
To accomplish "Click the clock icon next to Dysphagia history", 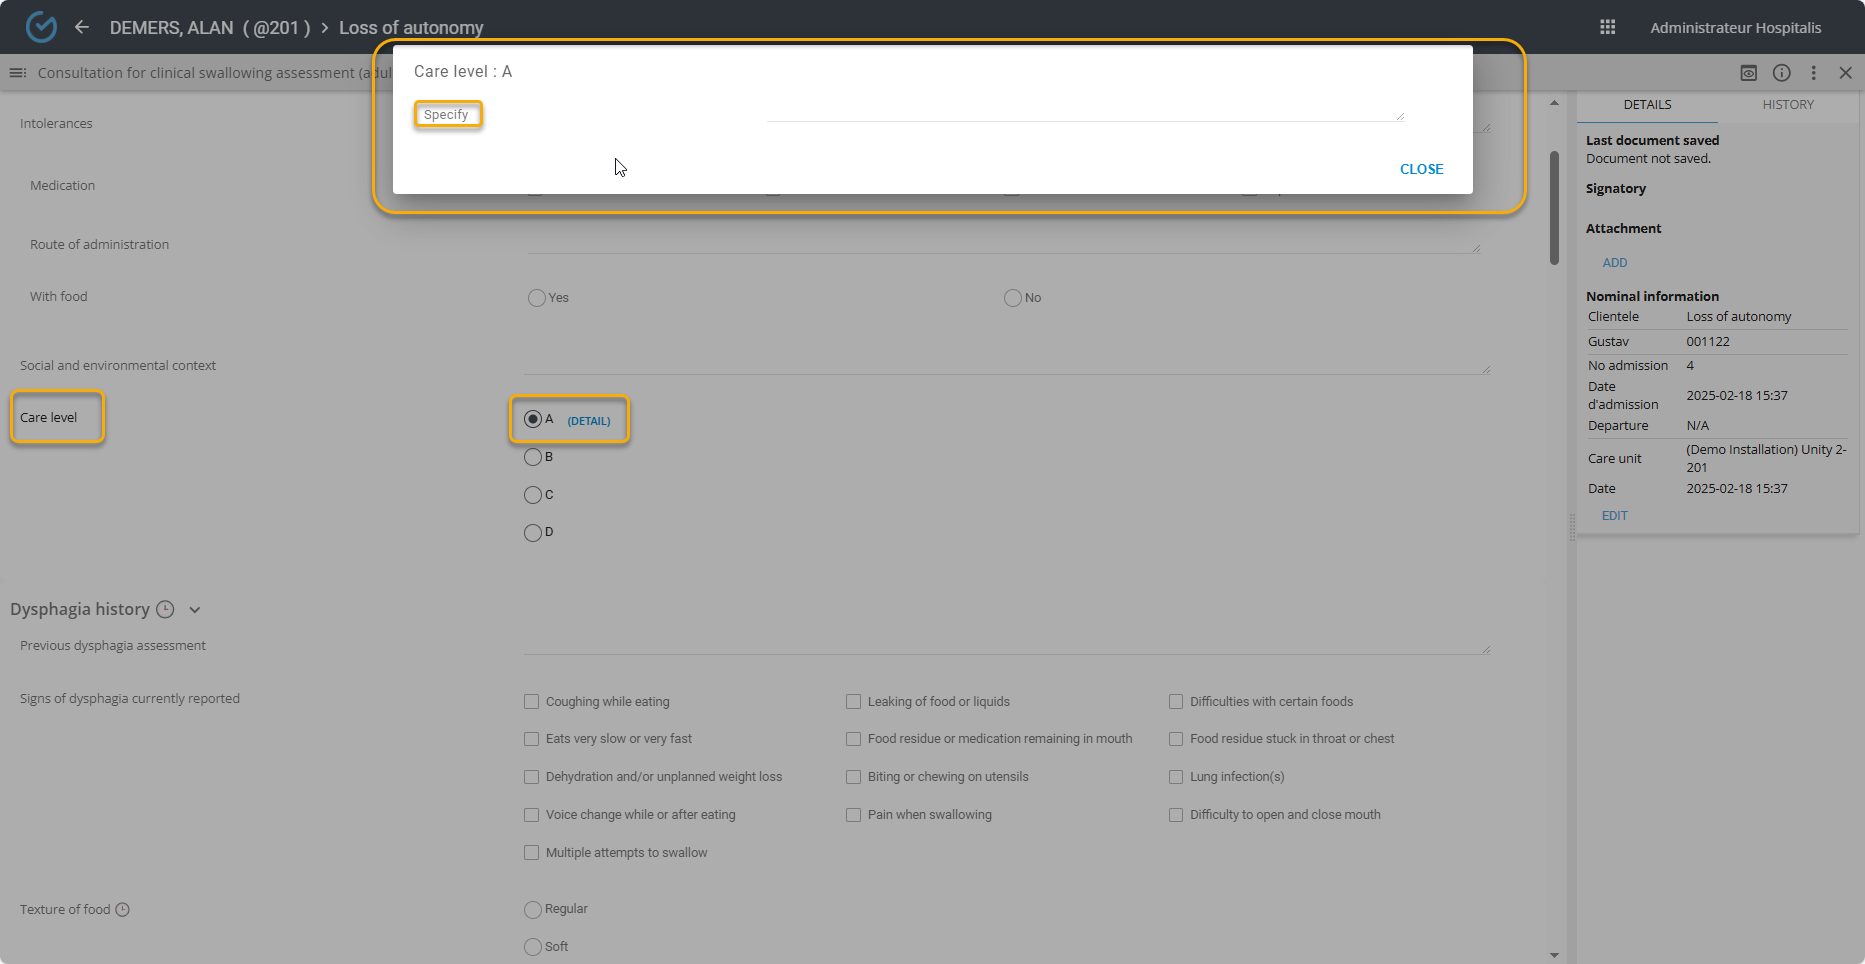I will tap(166, 610).
